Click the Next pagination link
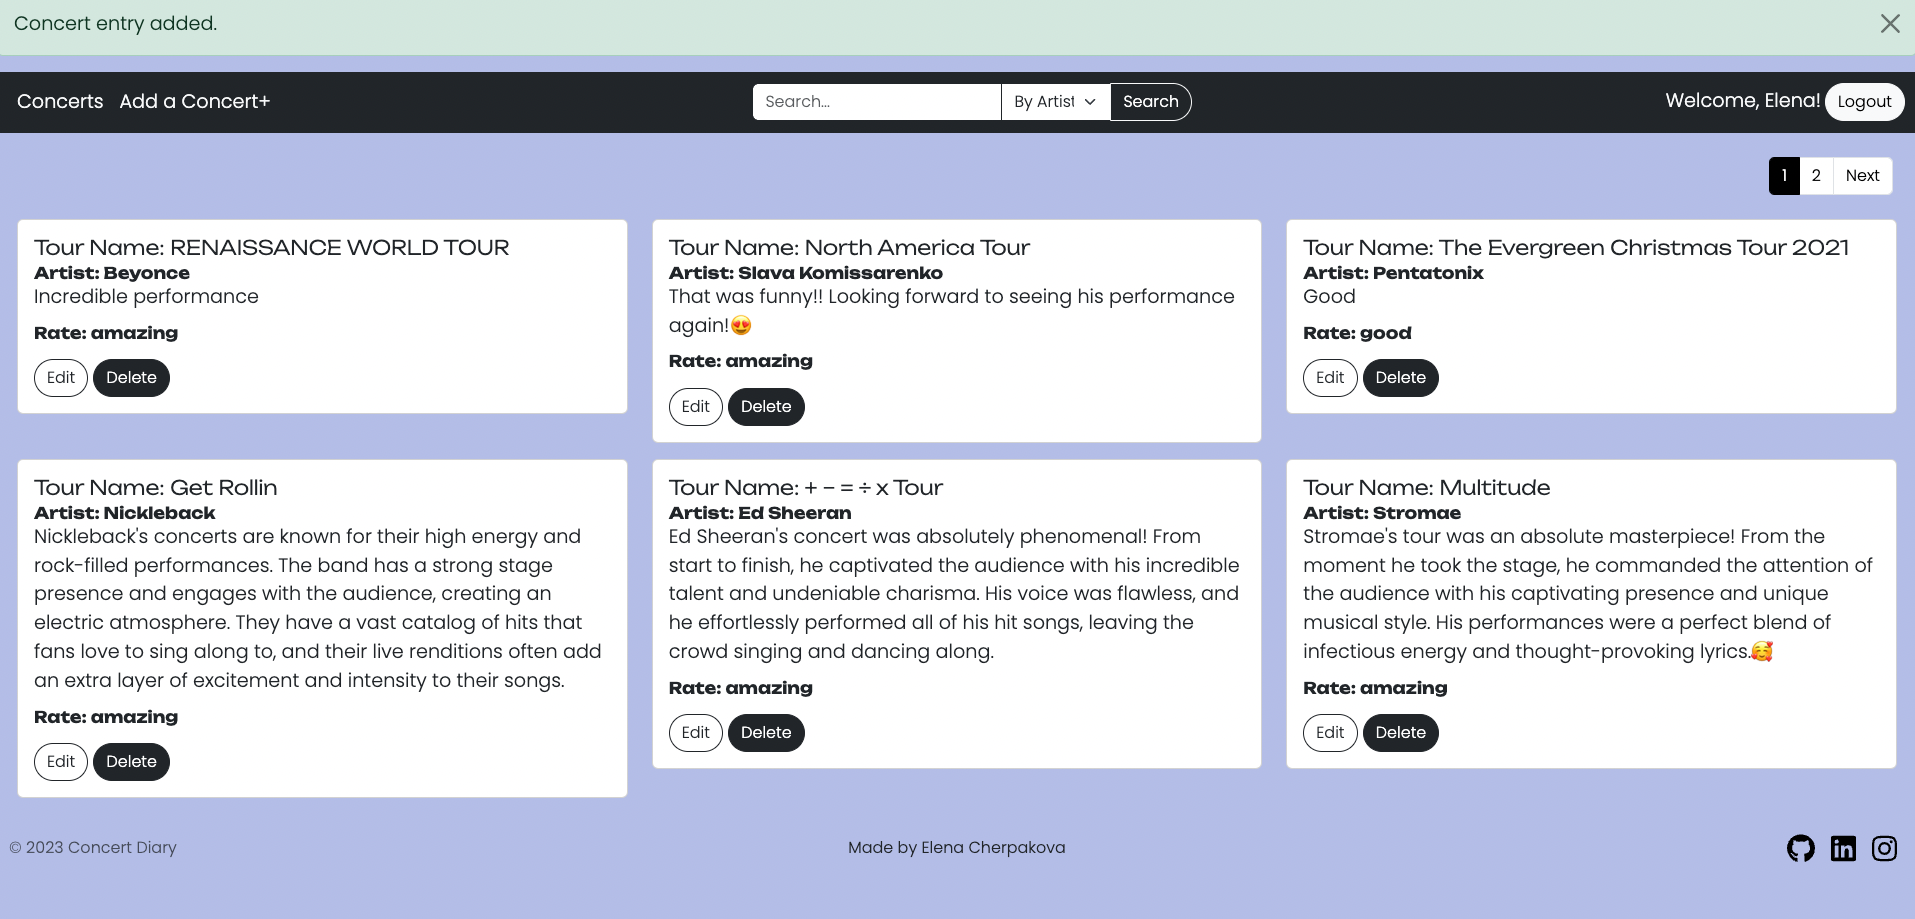This screenshot has width=1915, height=919. (x=1862, y=176)
